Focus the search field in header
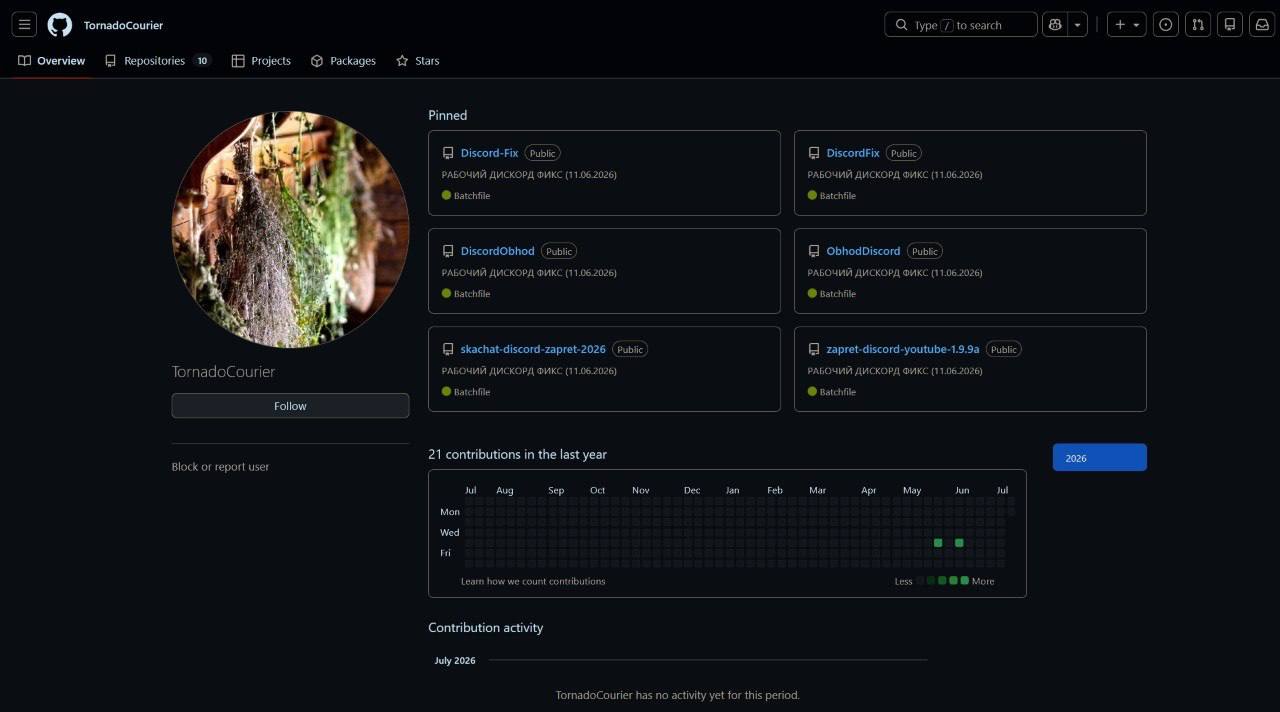 point(961,25)
